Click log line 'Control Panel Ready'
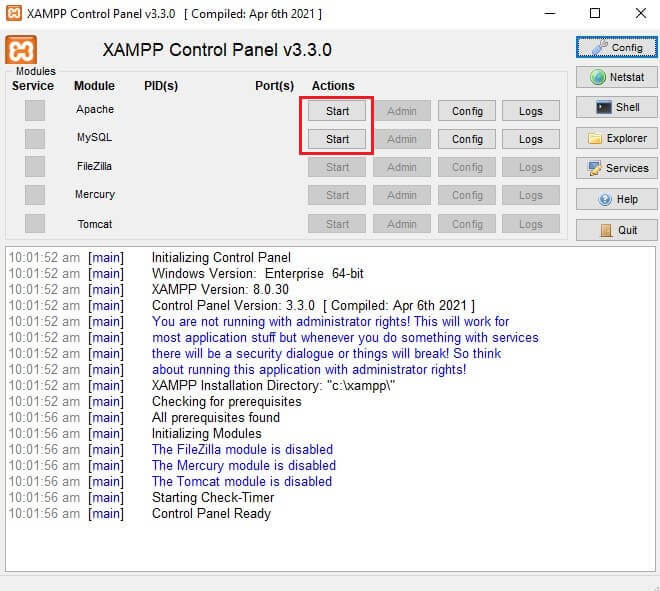This screenshot has width=660, height=591. coord(211,514)
